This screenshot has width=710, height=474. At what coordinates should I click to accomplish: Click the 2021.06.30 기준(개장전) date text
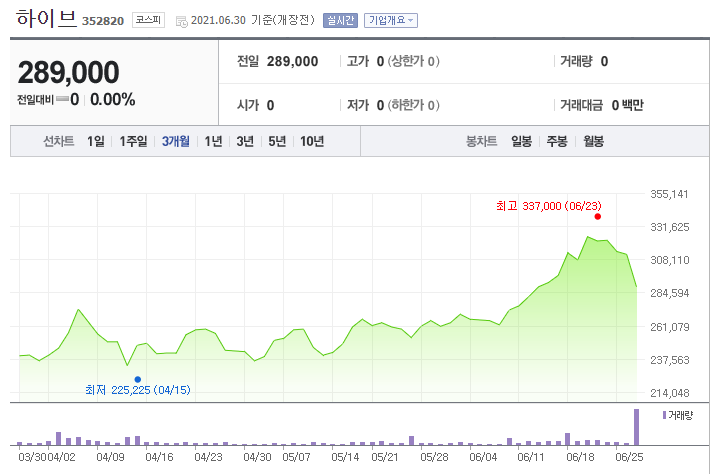253,20
